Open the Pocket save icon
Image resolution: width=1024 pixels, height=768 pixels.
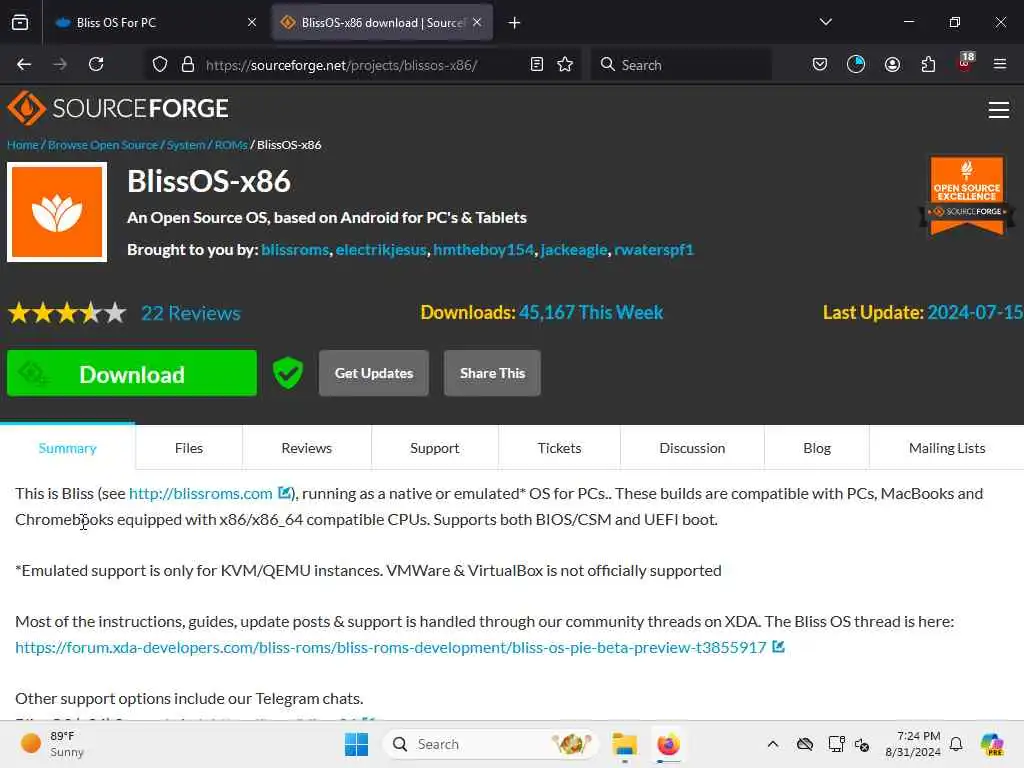pos(820,64)
